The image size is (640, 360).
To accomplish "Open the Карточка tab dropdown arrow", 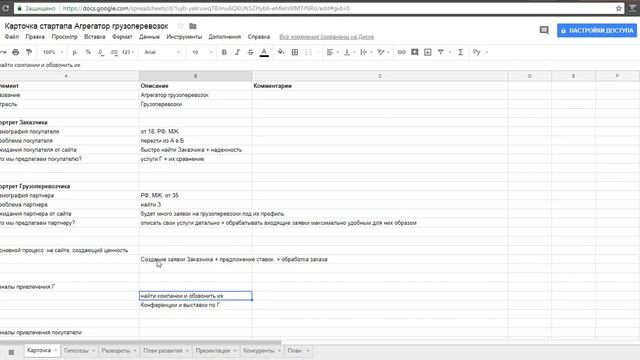I will point(56,351).
